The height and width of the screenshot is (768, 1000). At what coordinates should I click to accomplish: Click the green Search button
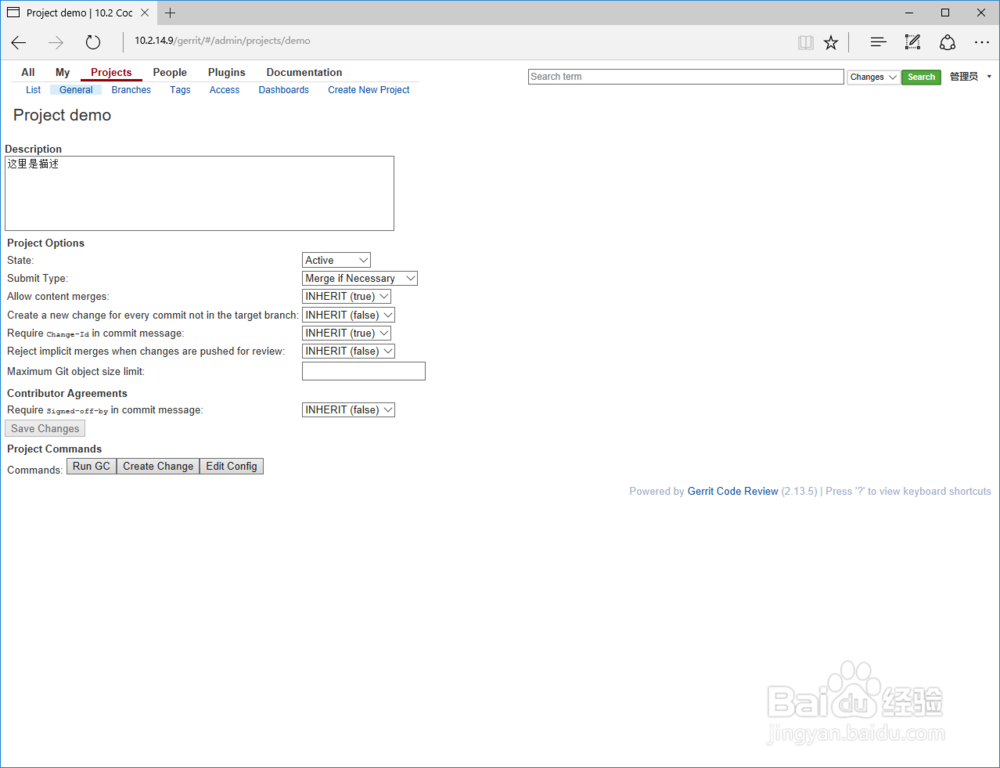click(921, 77)
